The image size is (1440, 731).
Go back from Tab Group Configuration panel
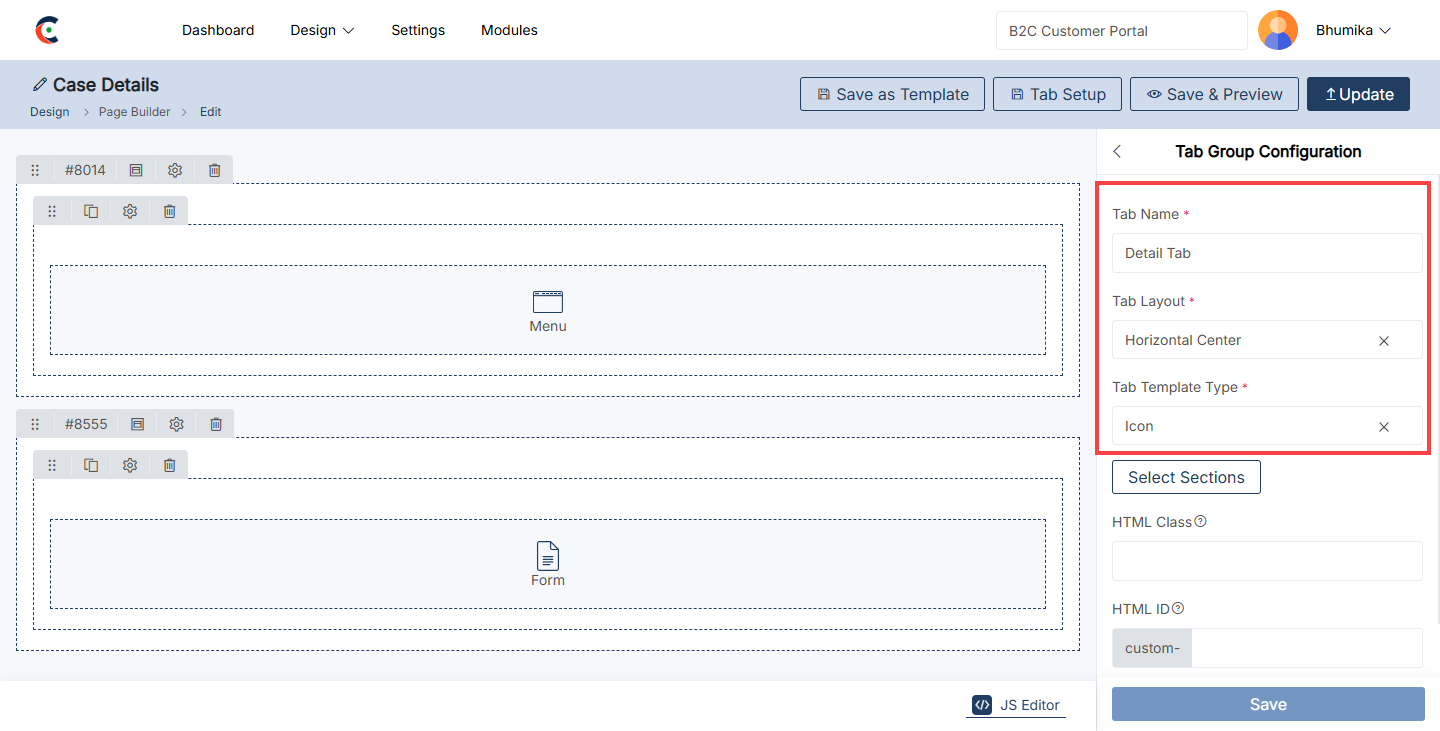[1117, 152]
